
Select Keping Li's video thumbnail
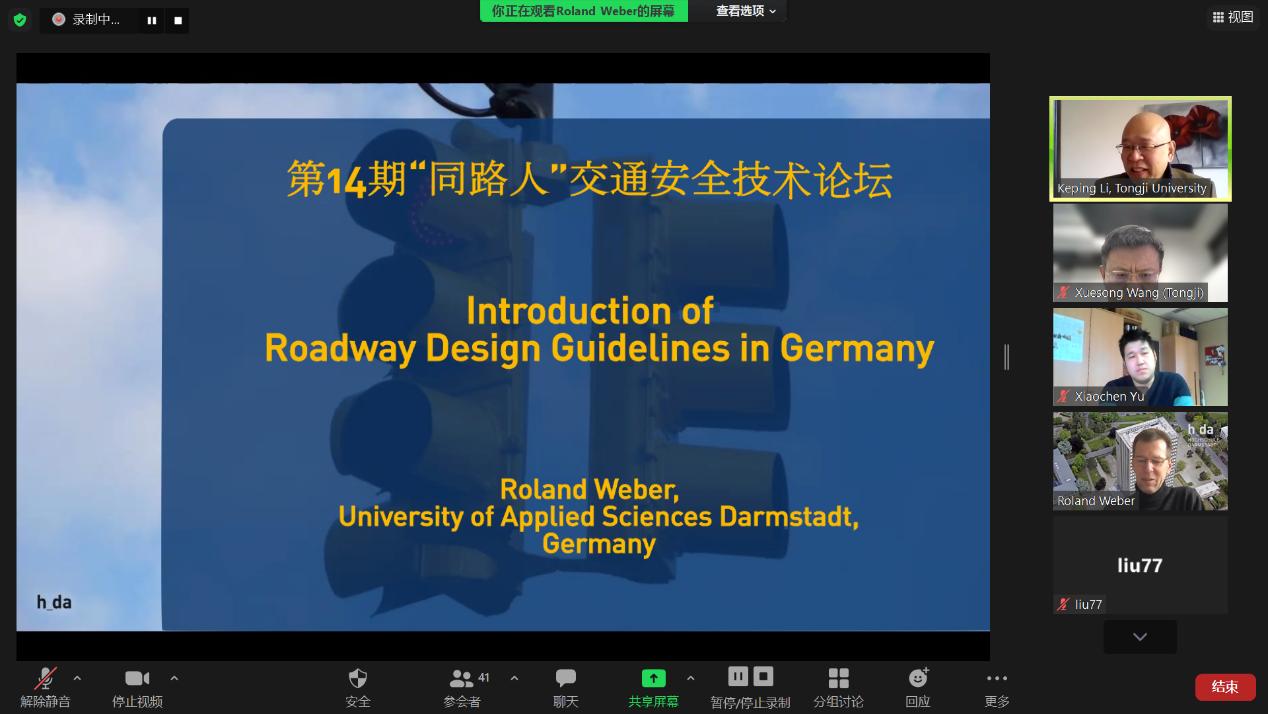pos(1140,148)
